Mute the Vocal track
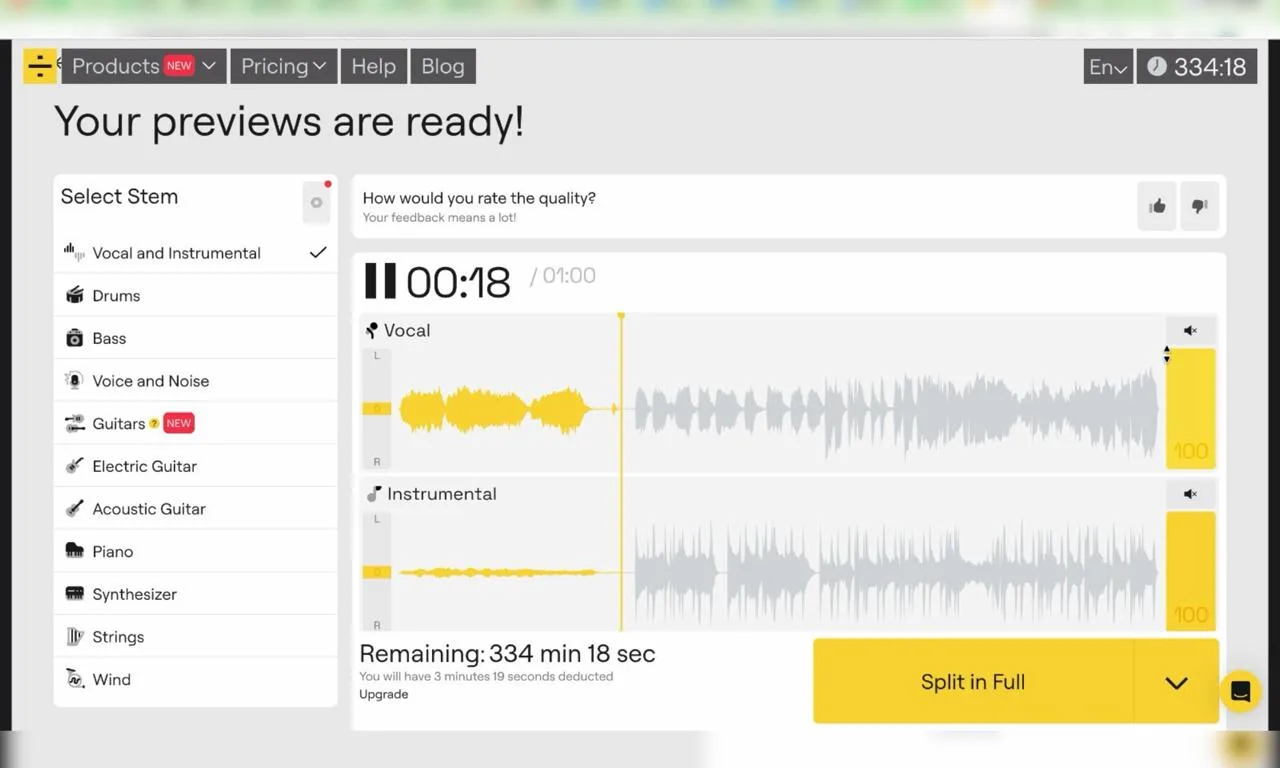 tap(1190, 331)
